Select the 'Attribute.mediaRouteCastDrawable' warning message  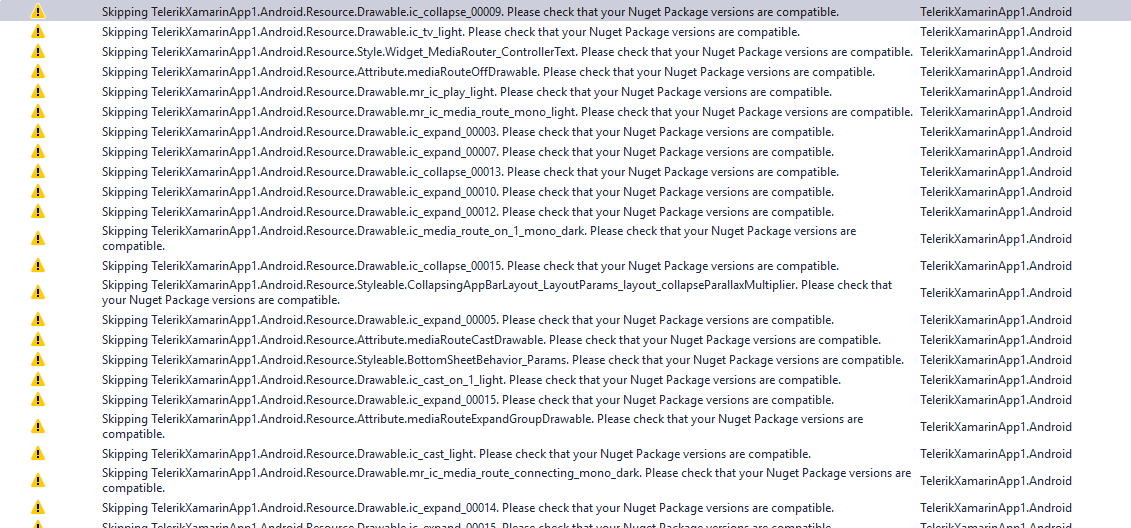(491, 340)
